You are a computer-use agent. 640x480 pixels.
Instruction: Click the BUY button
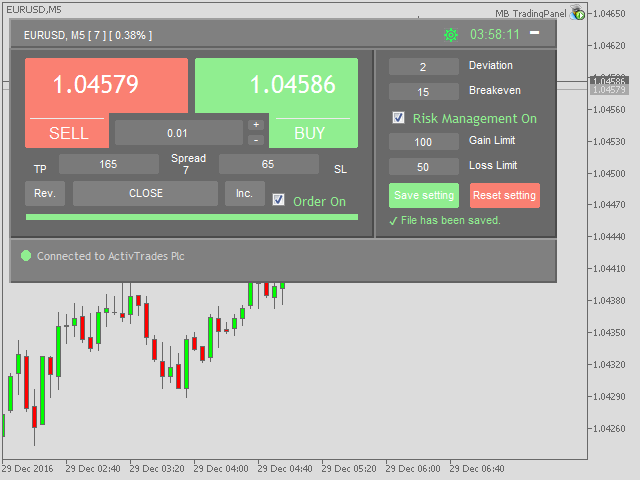[310, 133]
